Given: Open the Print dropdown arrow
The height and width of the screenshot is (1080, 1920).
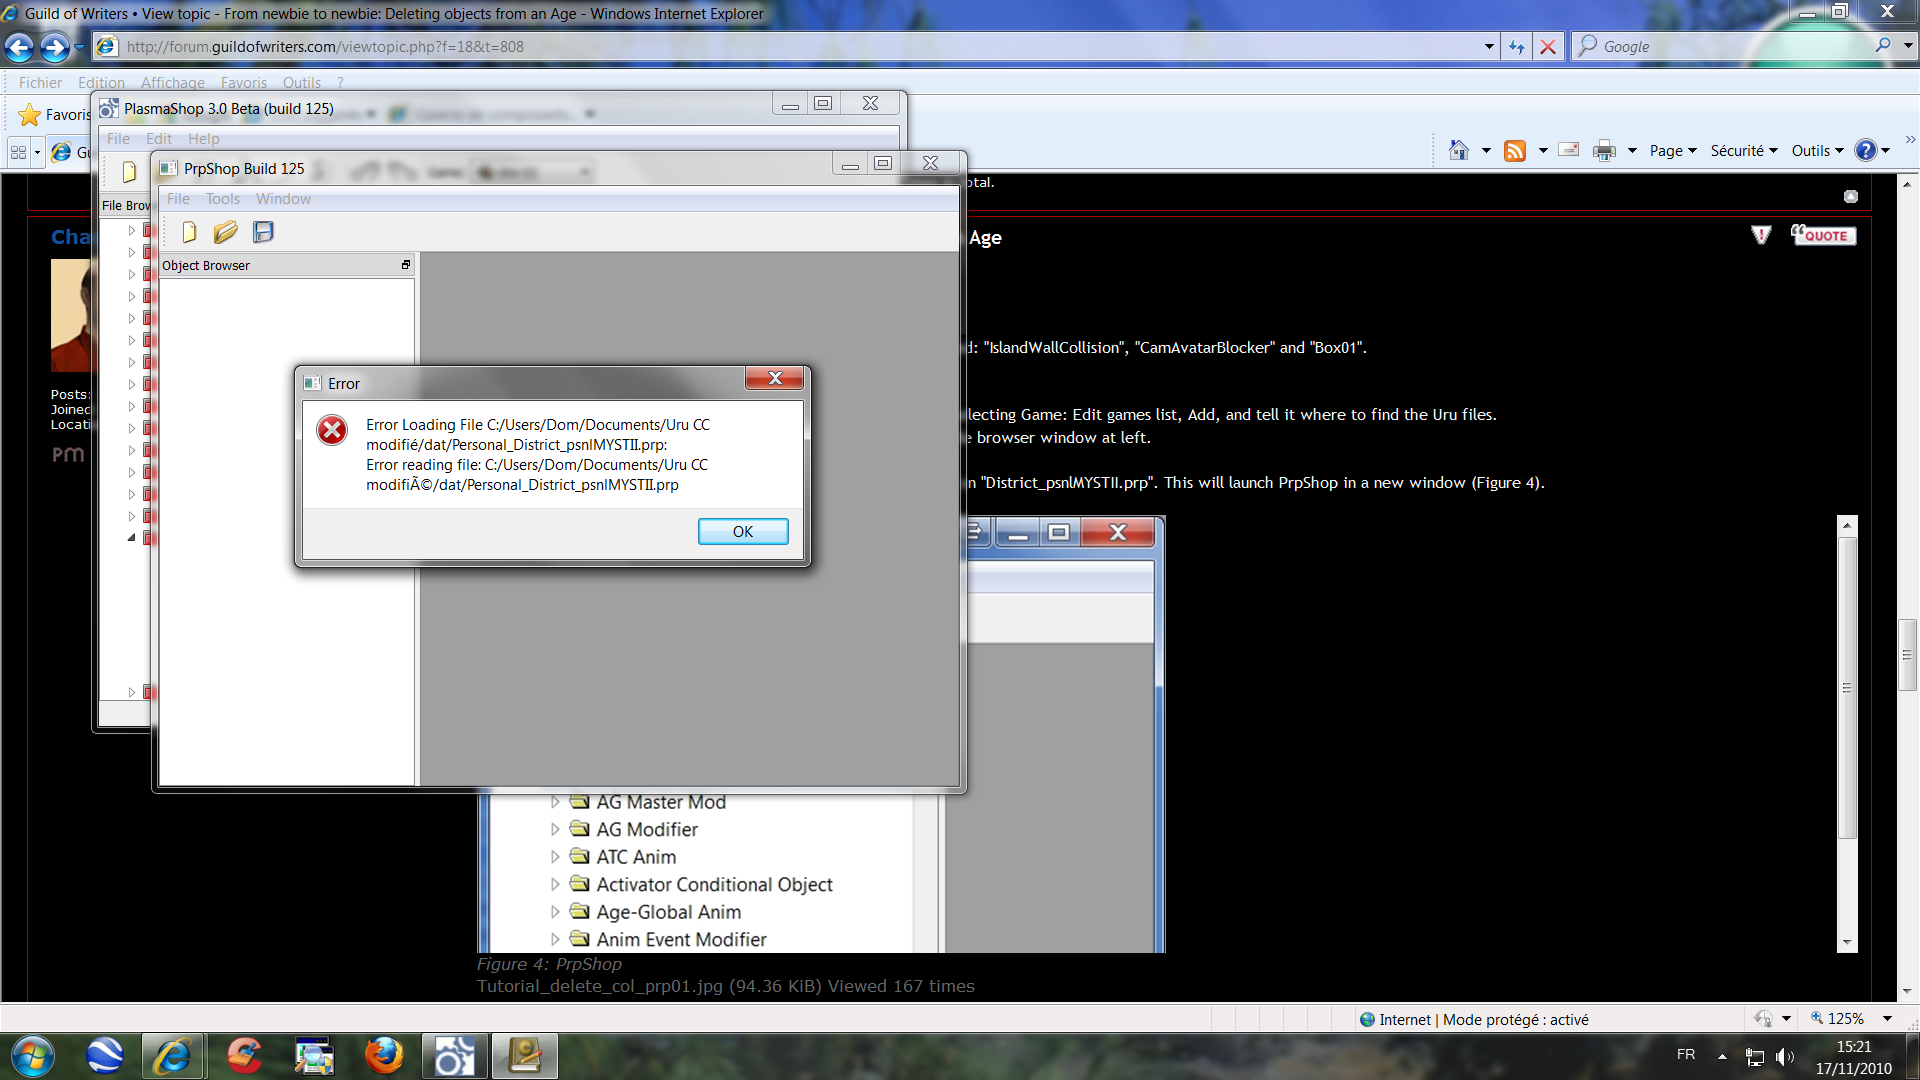Looking at the screenshot, I should [x=1632, y=151].
